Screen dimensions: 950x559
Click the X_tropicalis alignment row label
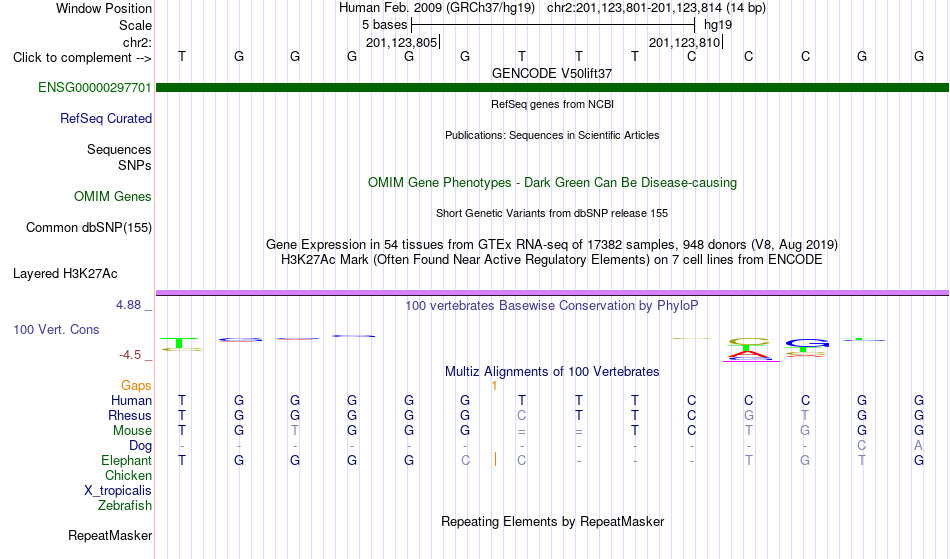[118, 491]
